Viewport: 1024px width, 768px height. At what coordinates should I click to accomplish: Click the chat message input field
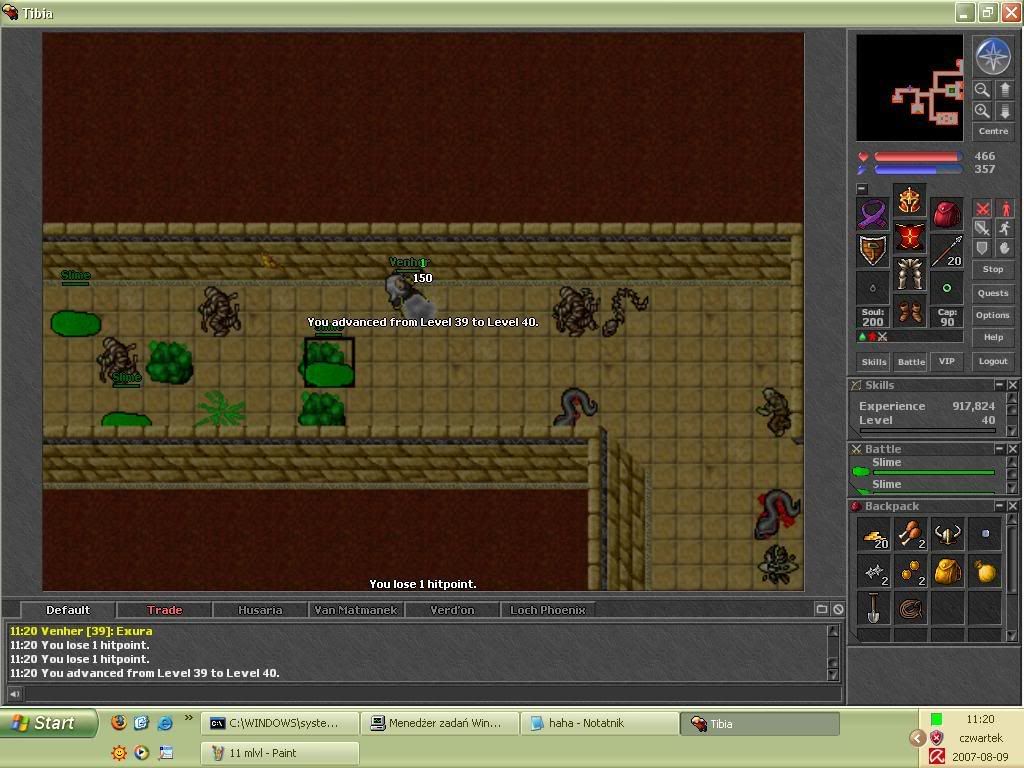(432, 694)
